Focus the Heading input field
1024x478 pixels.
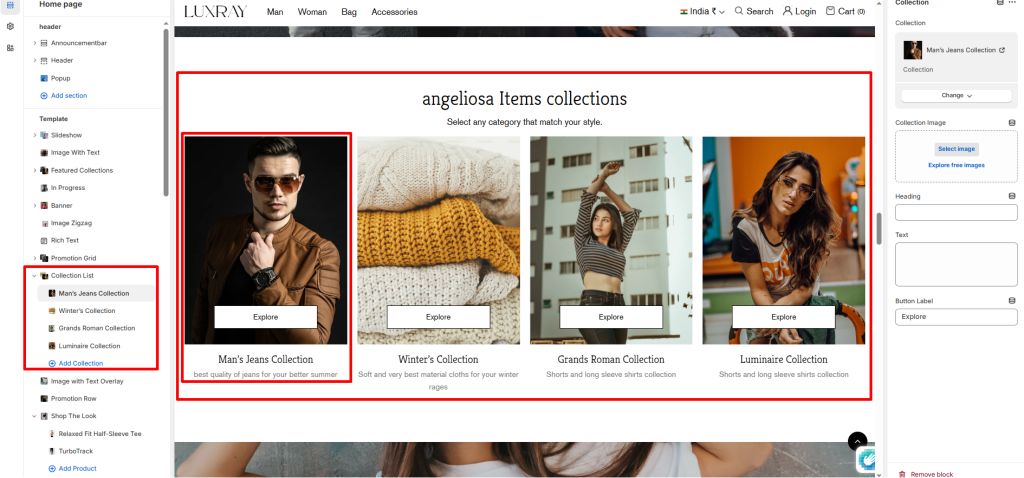(956, 213)
